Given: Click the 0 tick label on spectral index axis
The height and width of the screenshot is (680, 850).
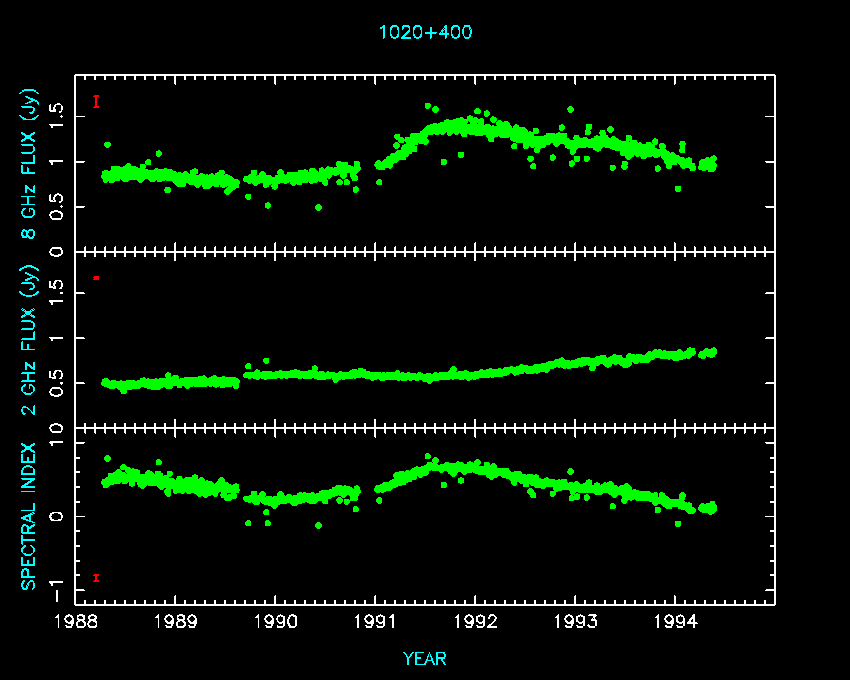Looking at the screenshot, I should click(x=59, y=516).
